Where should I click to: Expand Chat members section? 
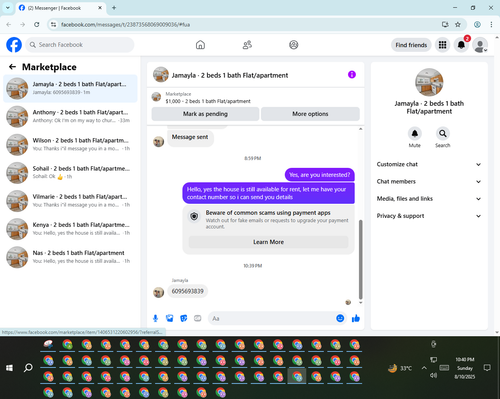point(429,182)
